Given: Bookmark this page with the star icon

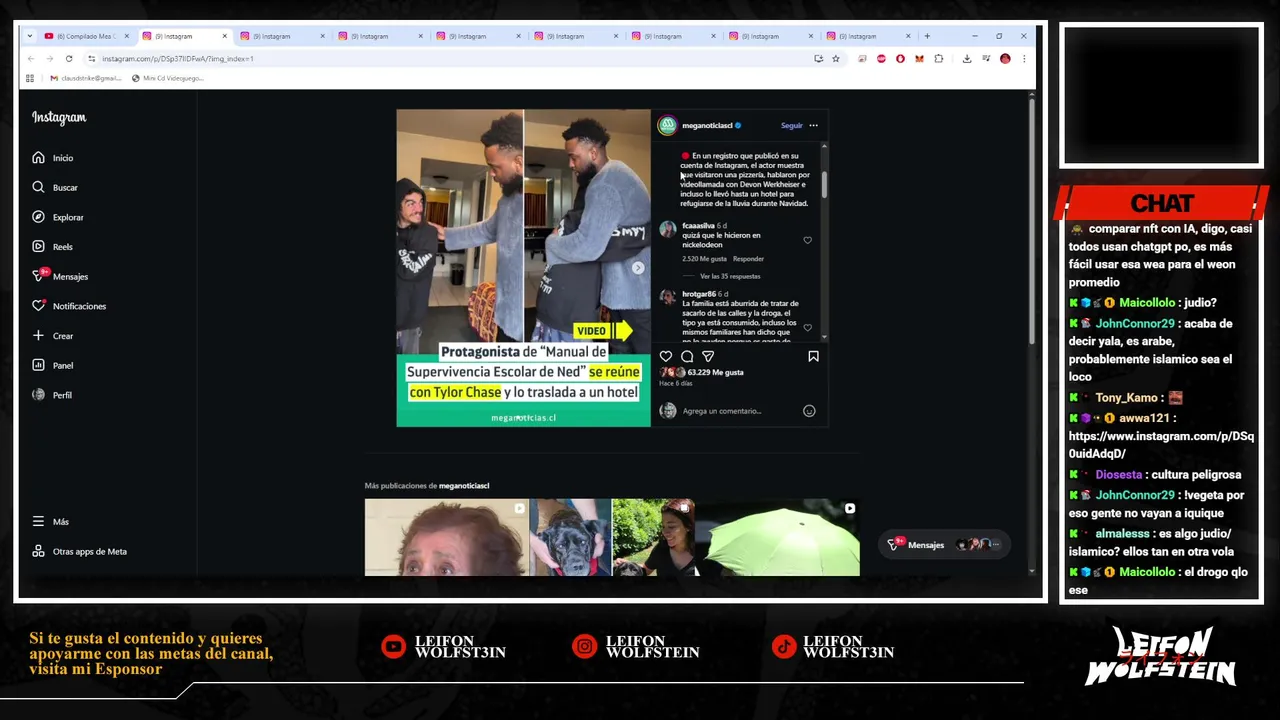Looking at the screenshot, I should pyautogui.click(x=836, y=59).
